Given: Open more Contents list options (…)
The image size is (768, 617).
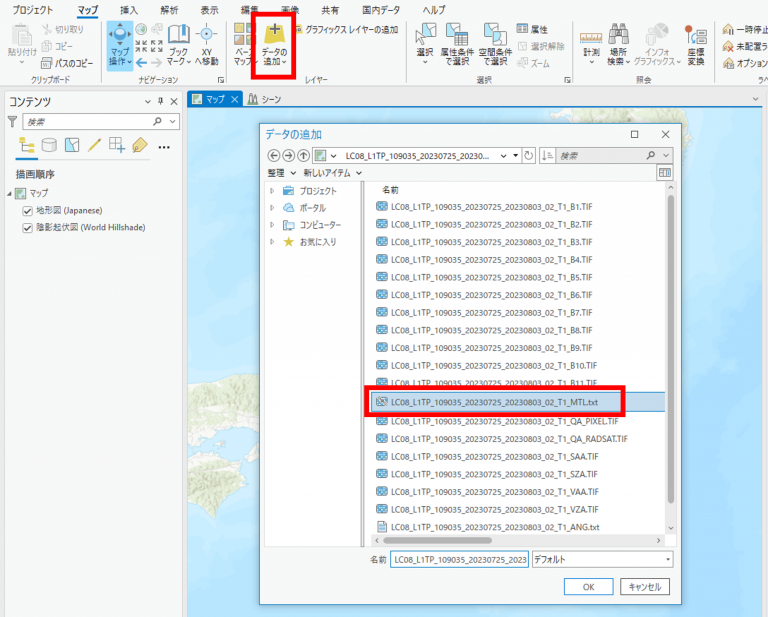Looking at the screenshot, I should pos(164,147).
